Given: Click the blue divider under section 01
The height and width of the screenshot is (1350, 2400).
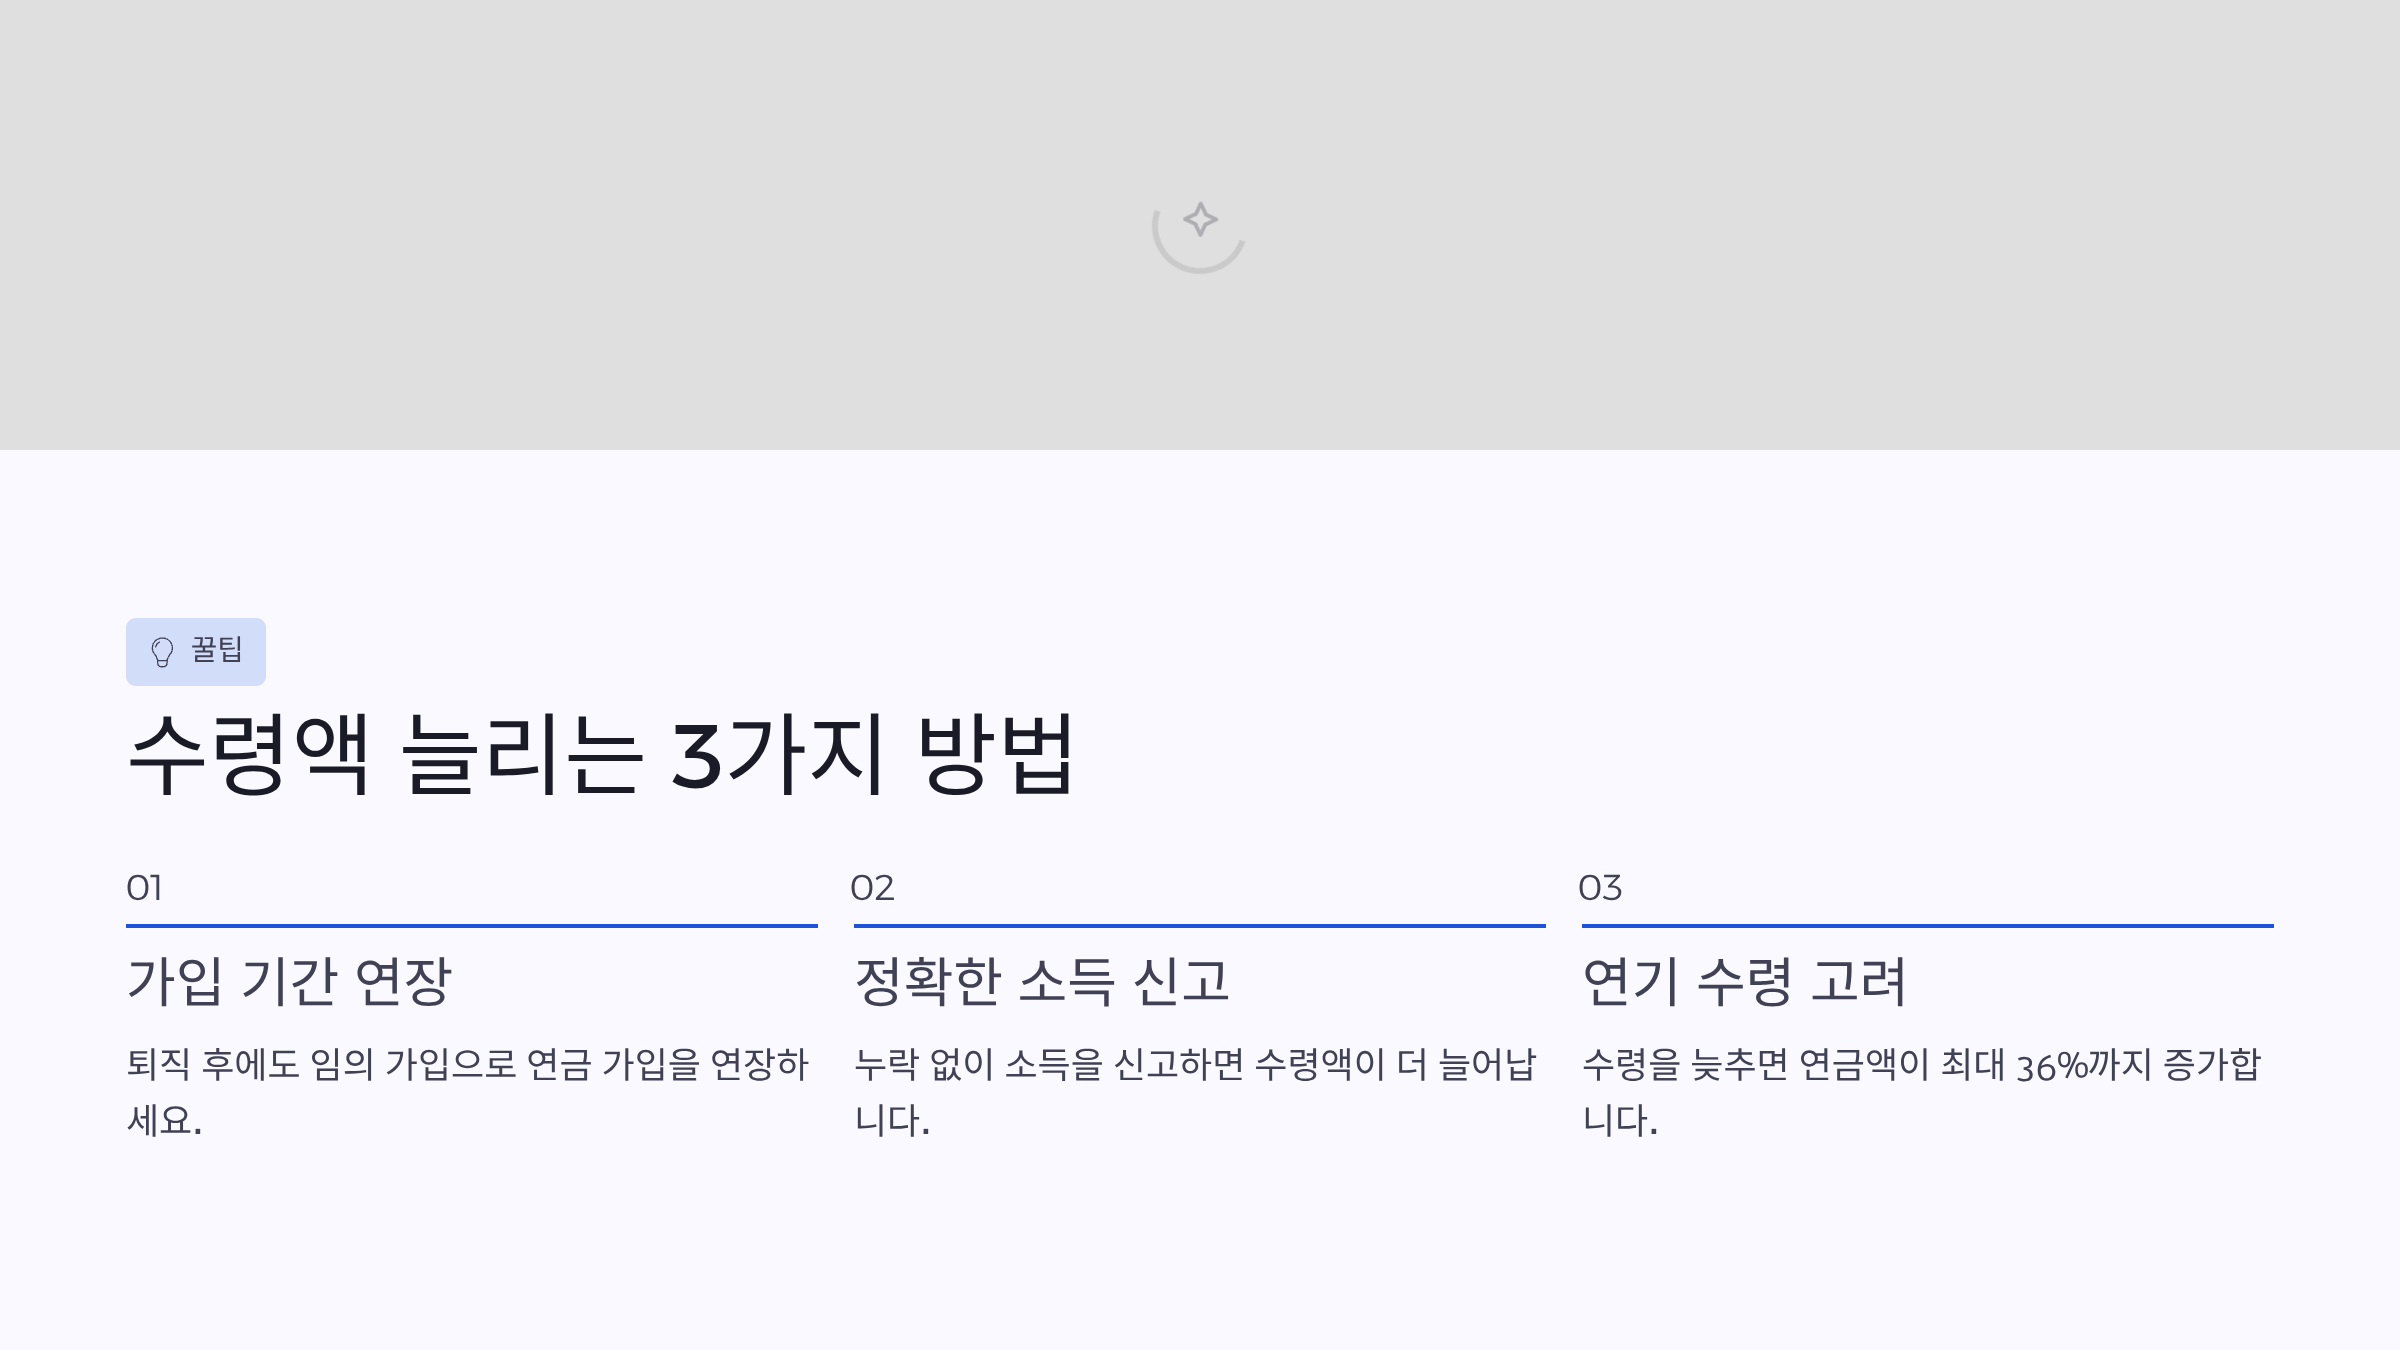Looking at the screenshot, I should (470, 928).
